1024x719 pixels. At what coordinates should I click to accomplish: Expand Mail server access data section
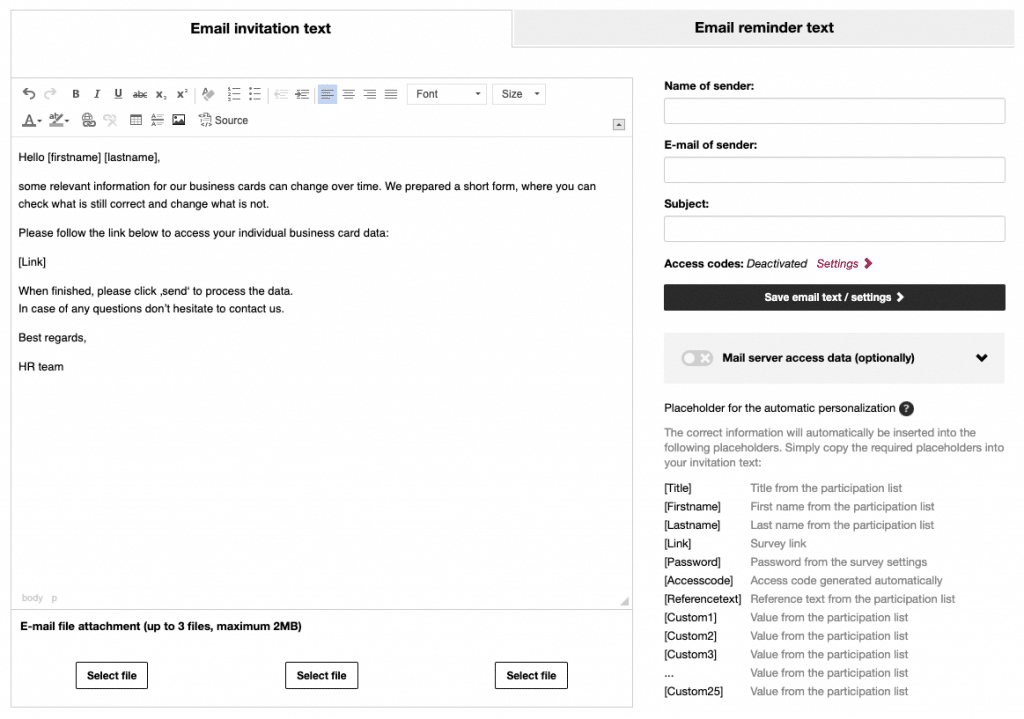(981, 358)
